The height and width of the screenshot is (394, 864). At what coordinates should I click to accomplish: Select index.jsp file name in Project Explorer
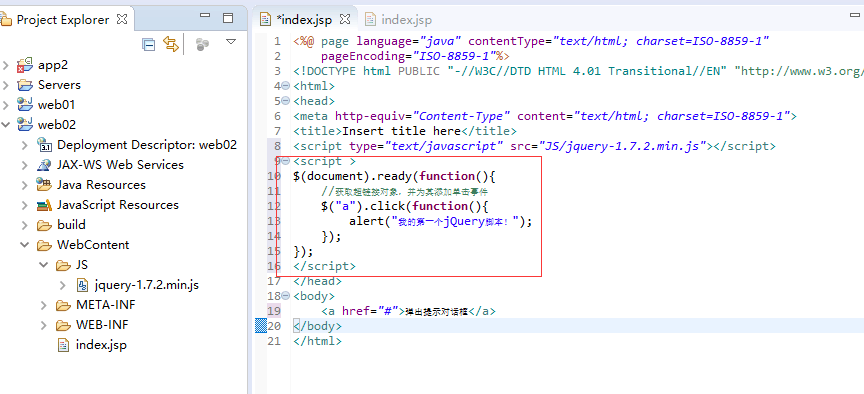101,346
